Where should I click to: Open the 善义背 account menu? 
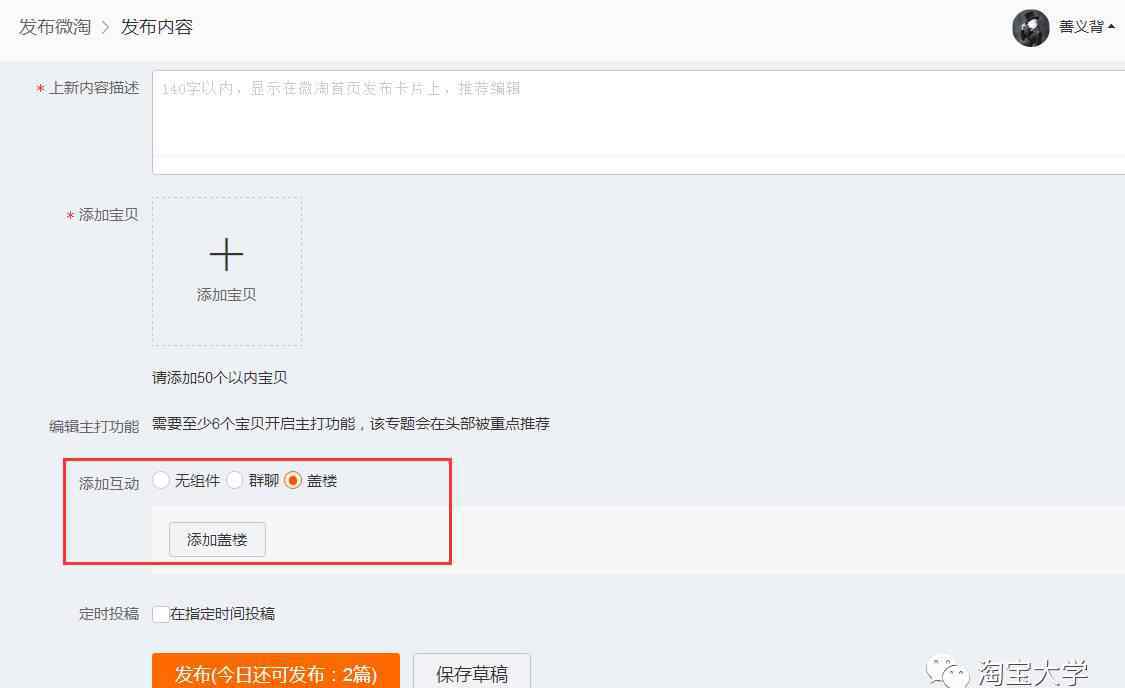tap(1081, 27)
